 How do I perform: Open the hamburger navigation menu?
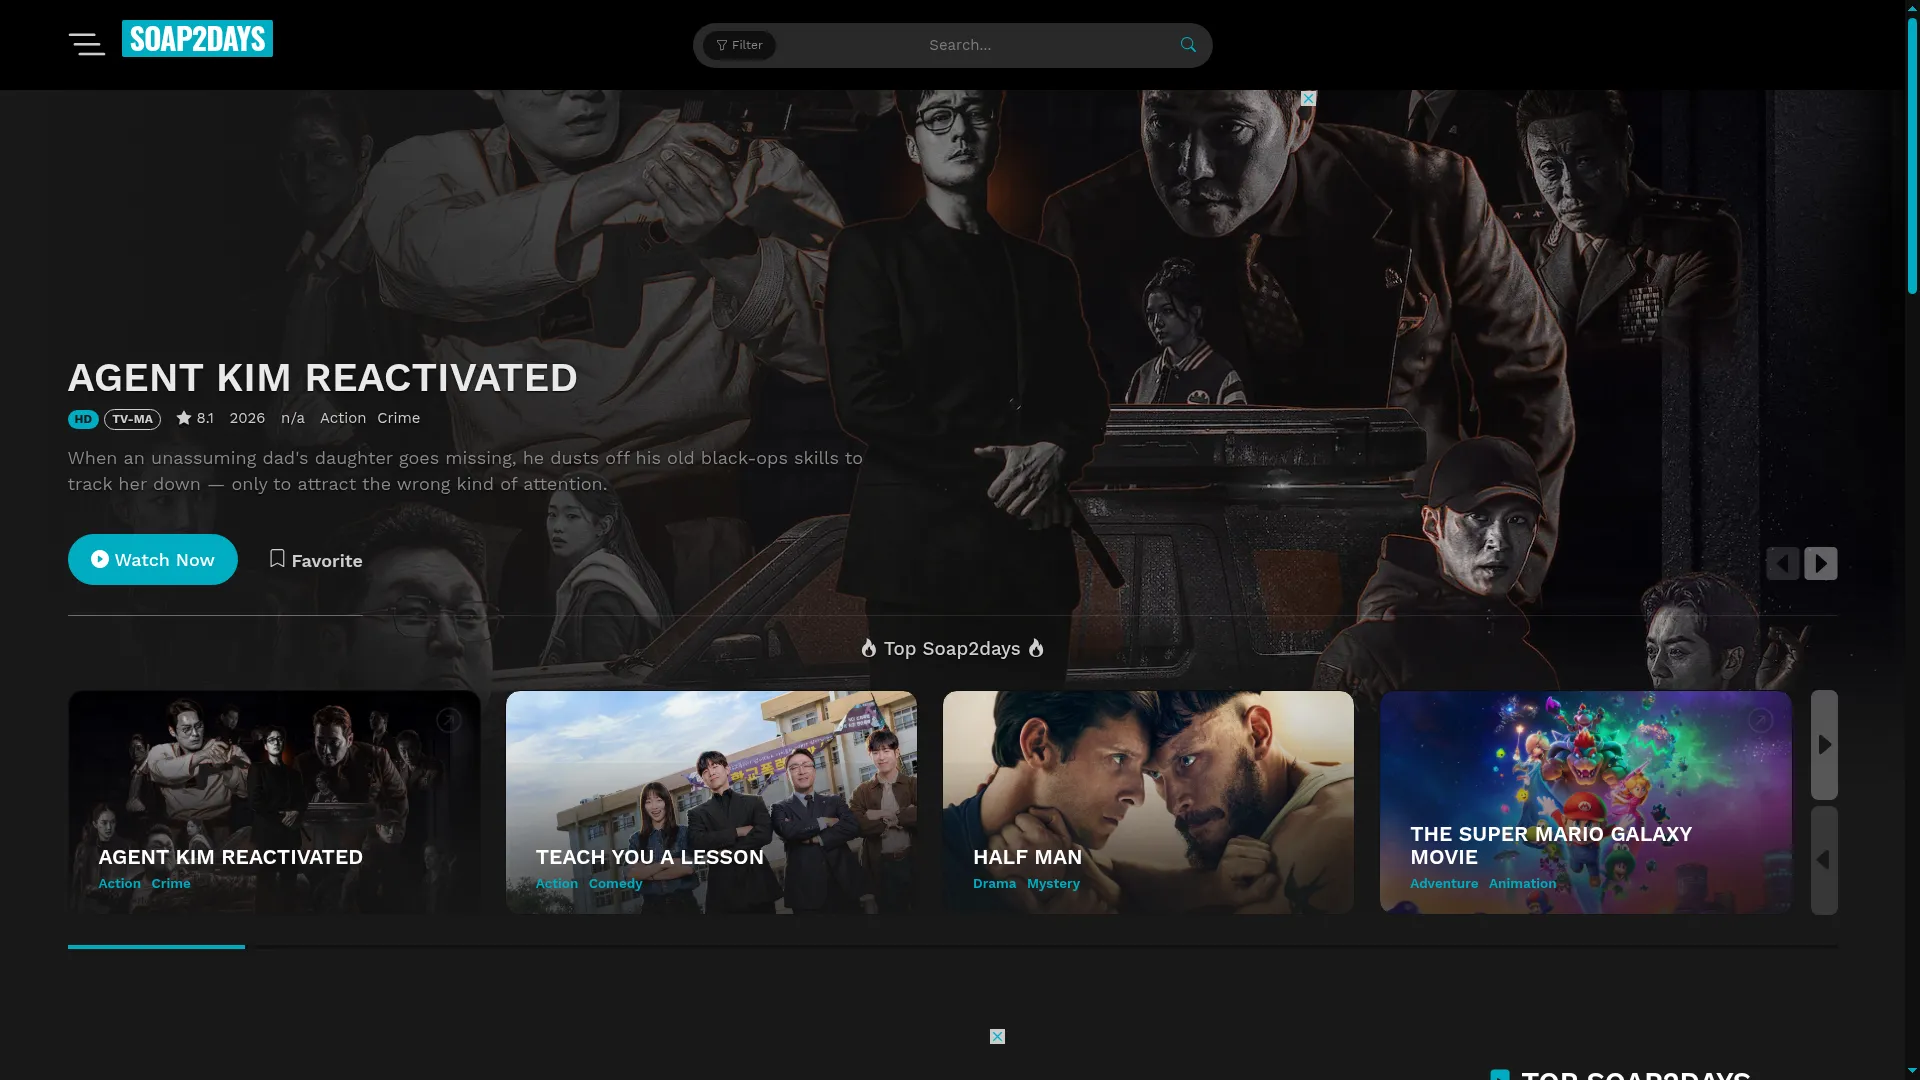87,44
